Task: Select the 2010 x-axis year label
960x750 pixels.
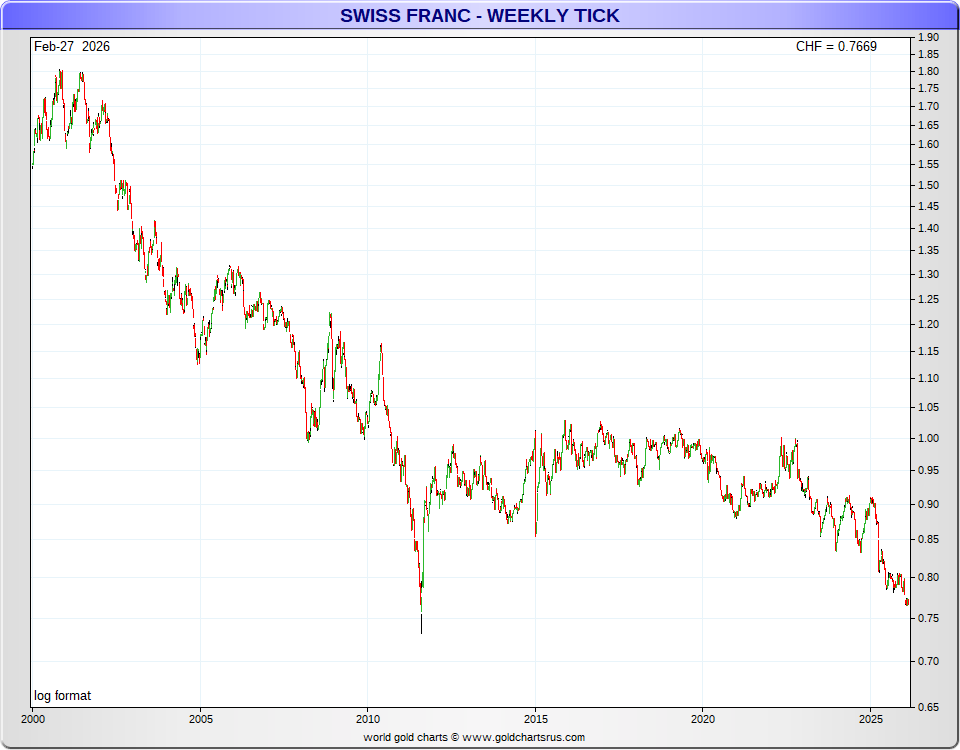Action: pos(368,718)
